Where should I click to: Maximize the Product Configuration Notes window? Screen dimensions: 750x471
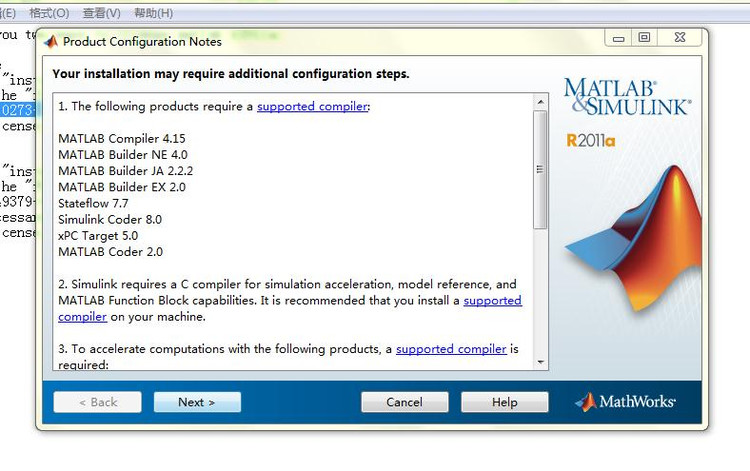click(x=644, y=38)
